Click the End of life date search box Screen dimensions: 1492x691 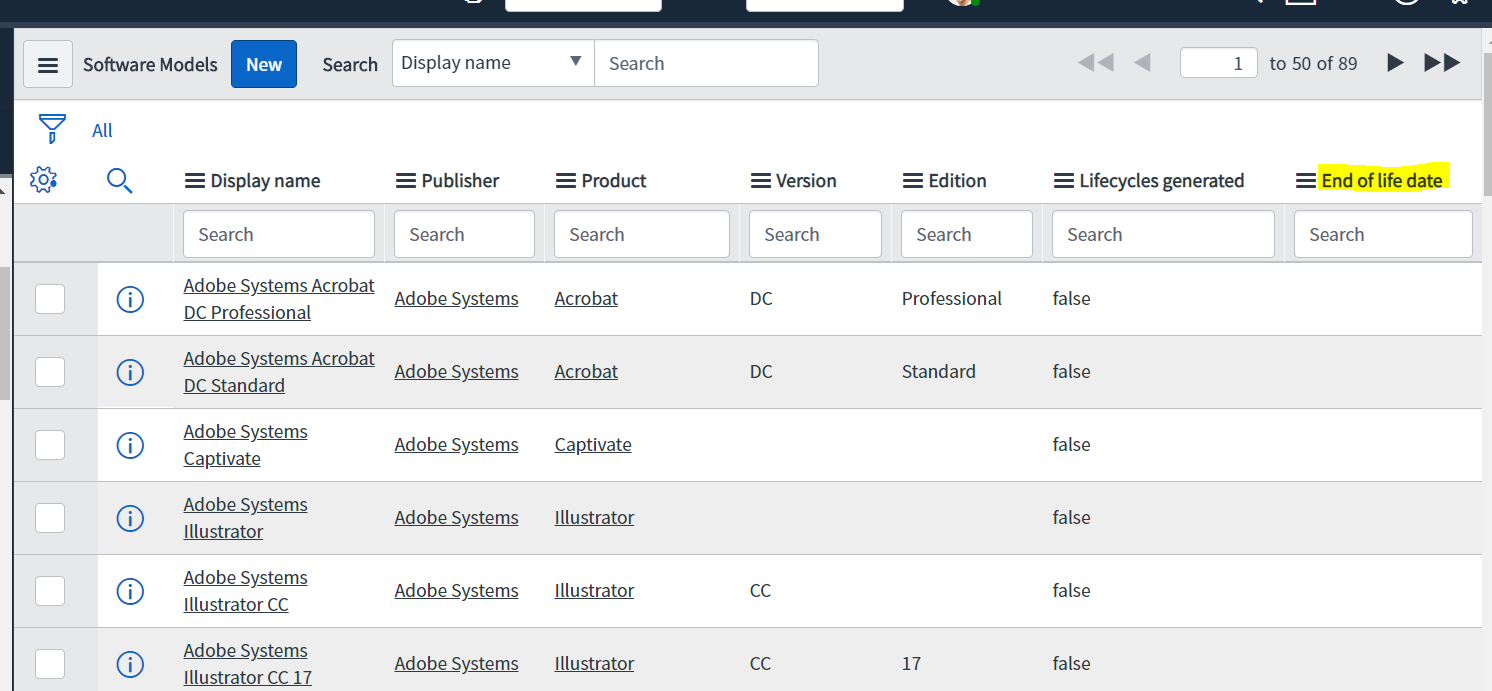point(1383,234)
